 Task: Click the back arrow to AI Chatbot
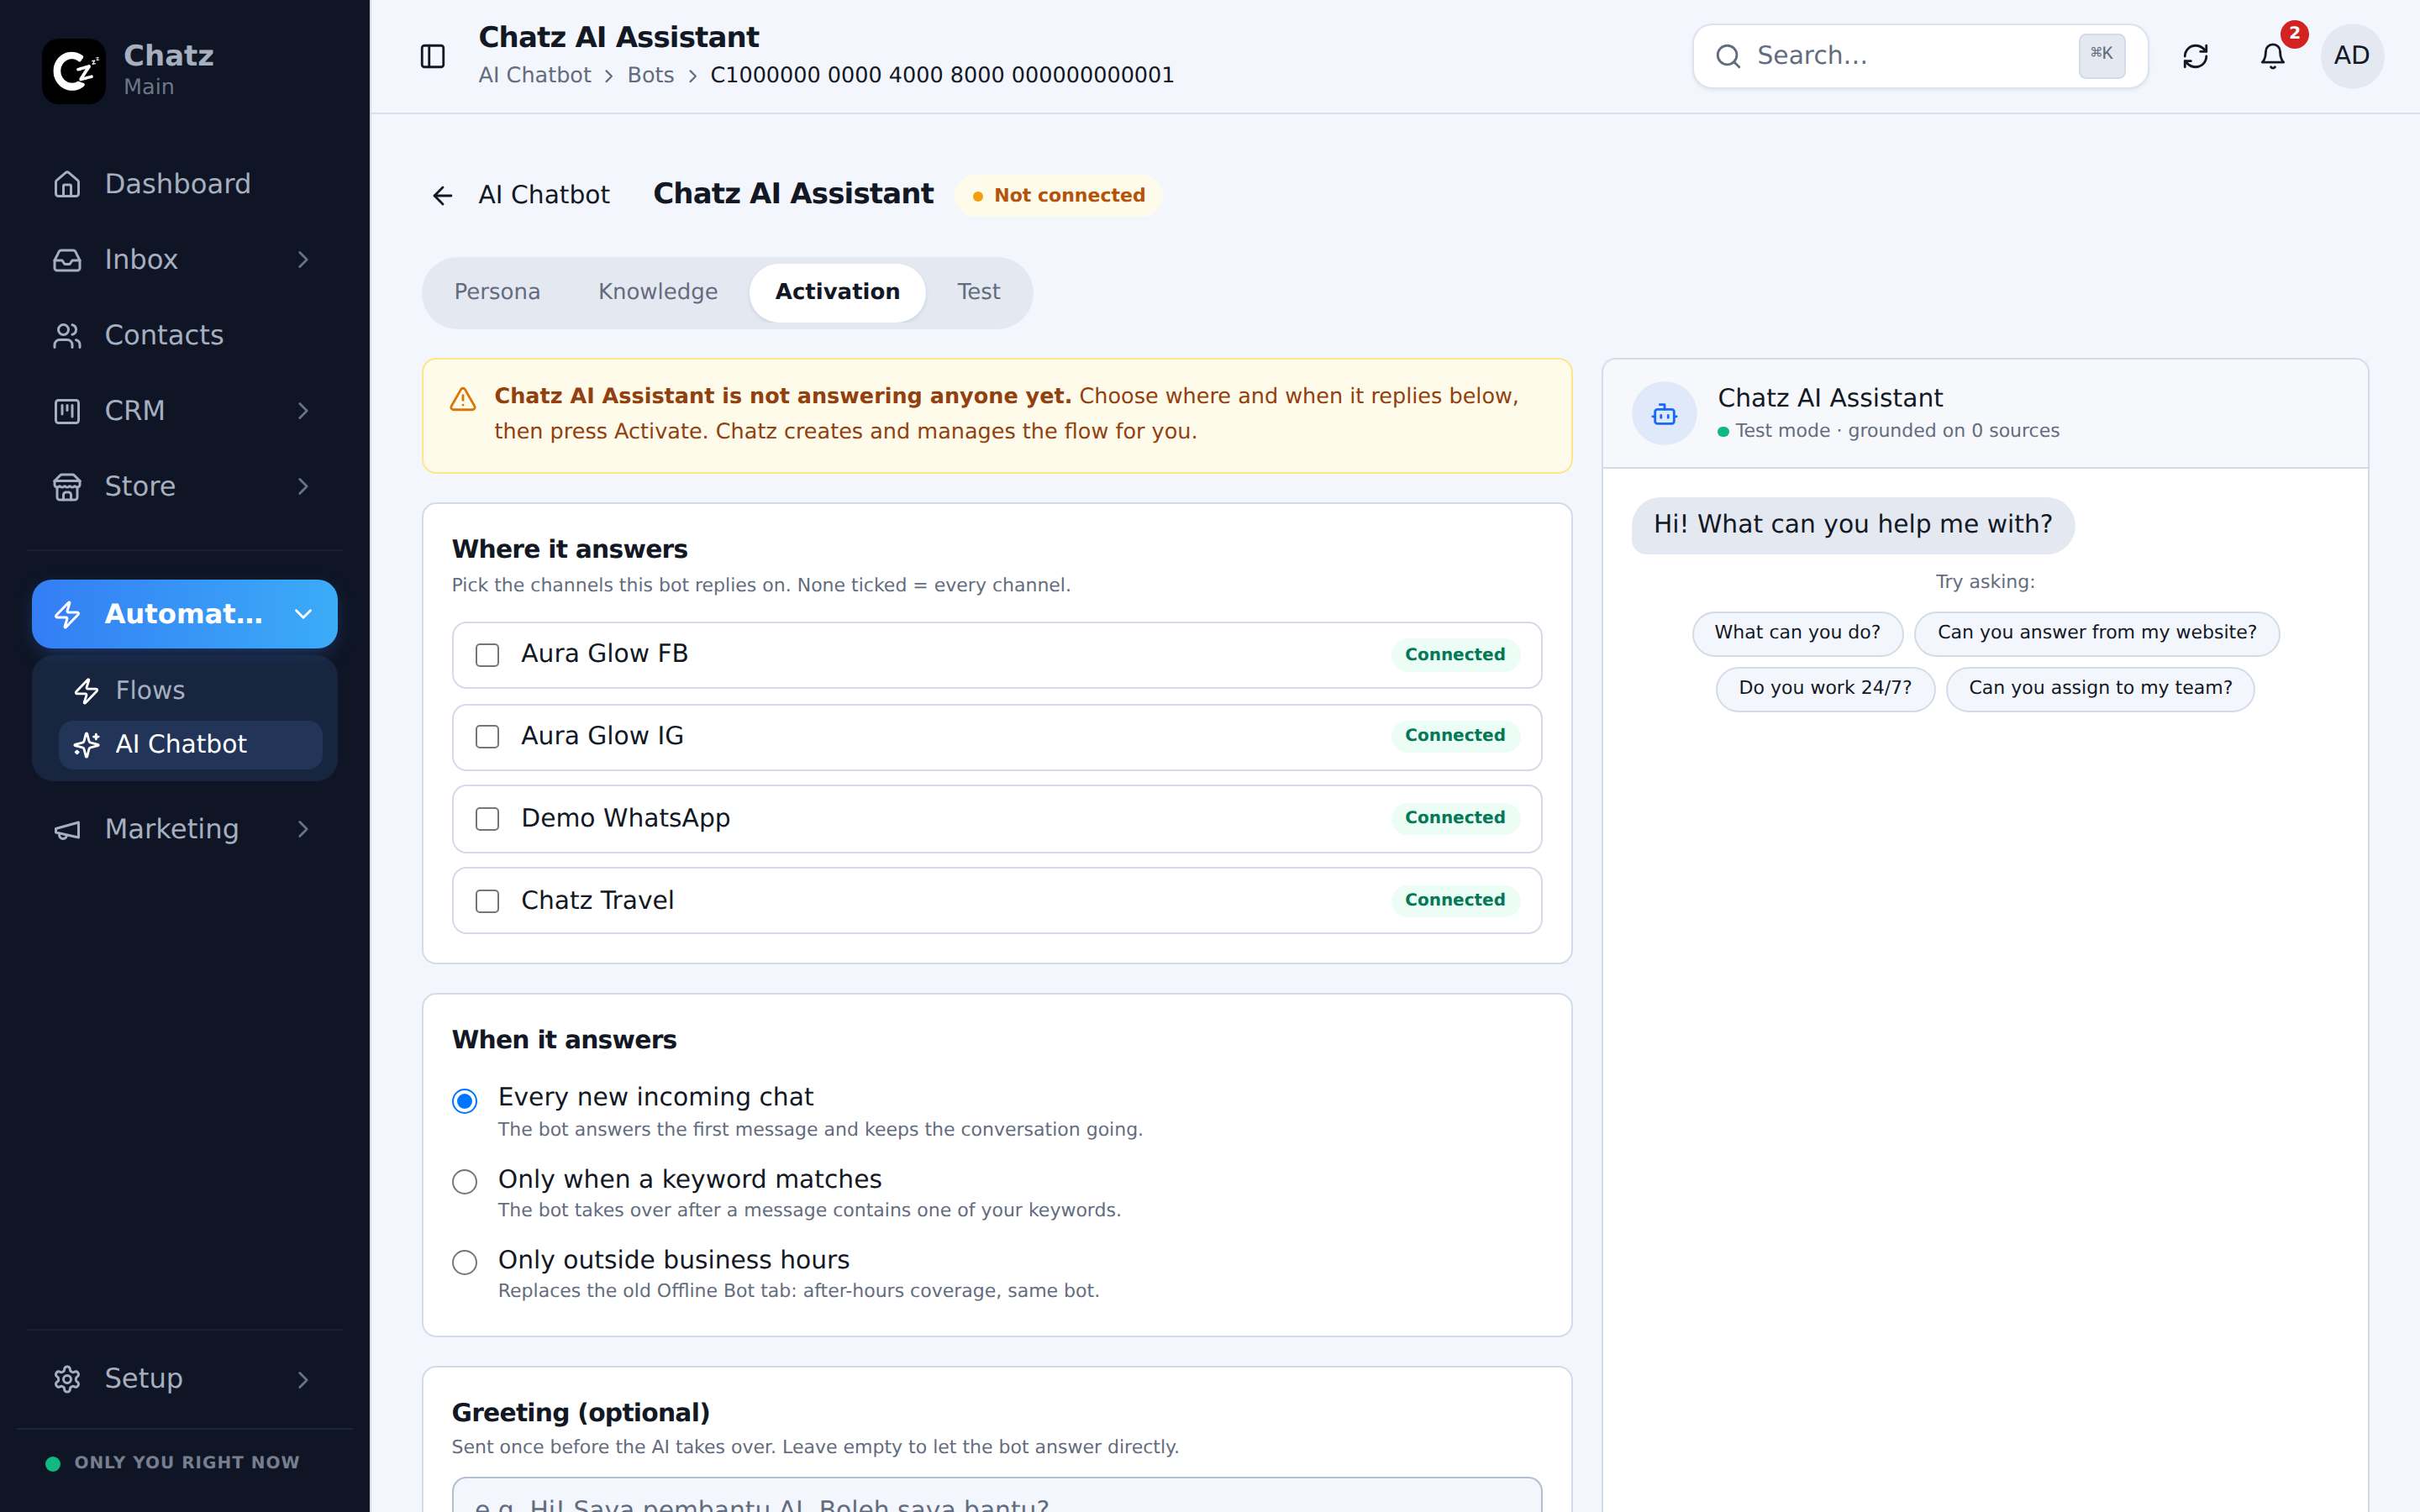click(x=442, y=196)
